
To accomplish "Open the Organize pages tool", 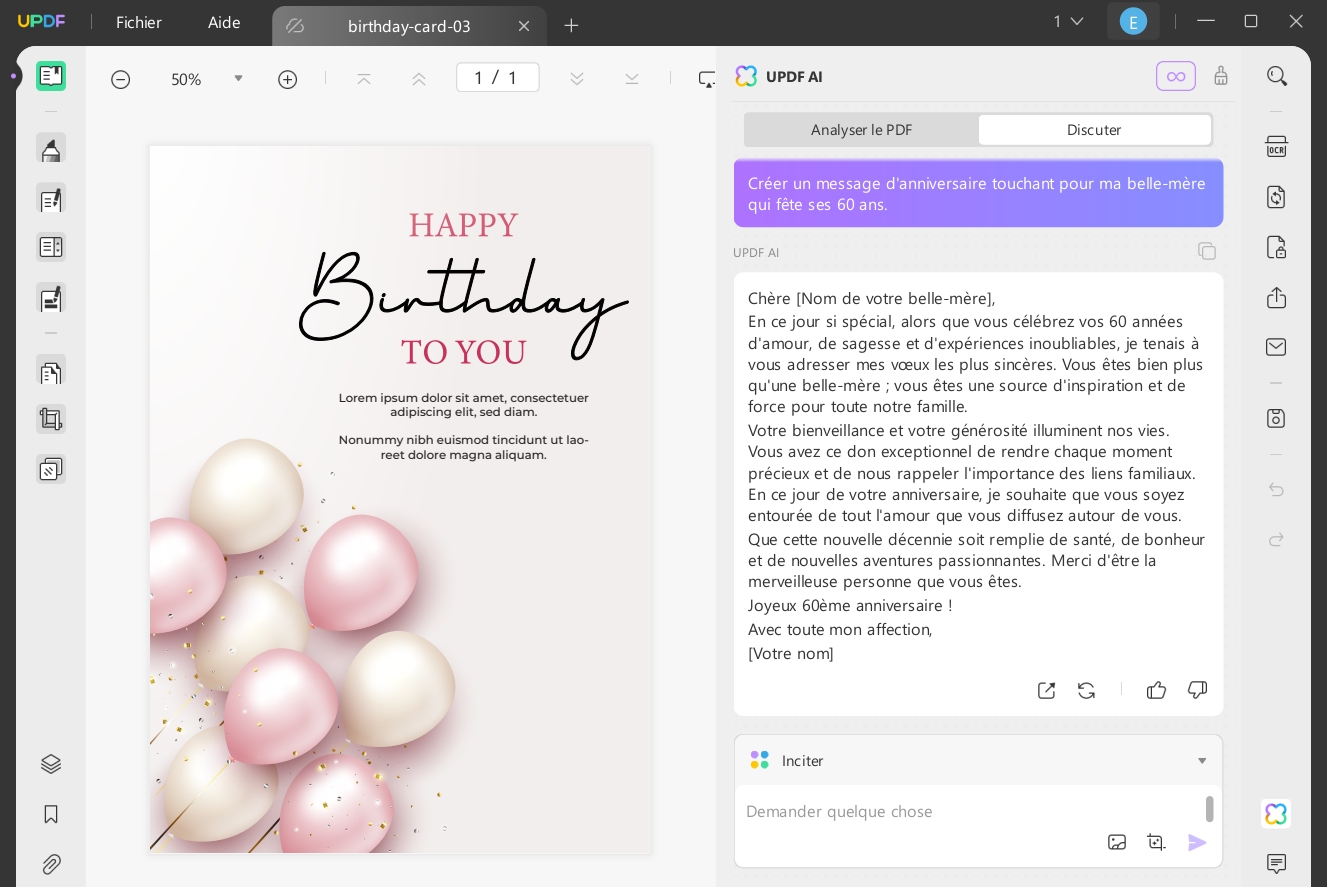I will click(x=51, y=371).
